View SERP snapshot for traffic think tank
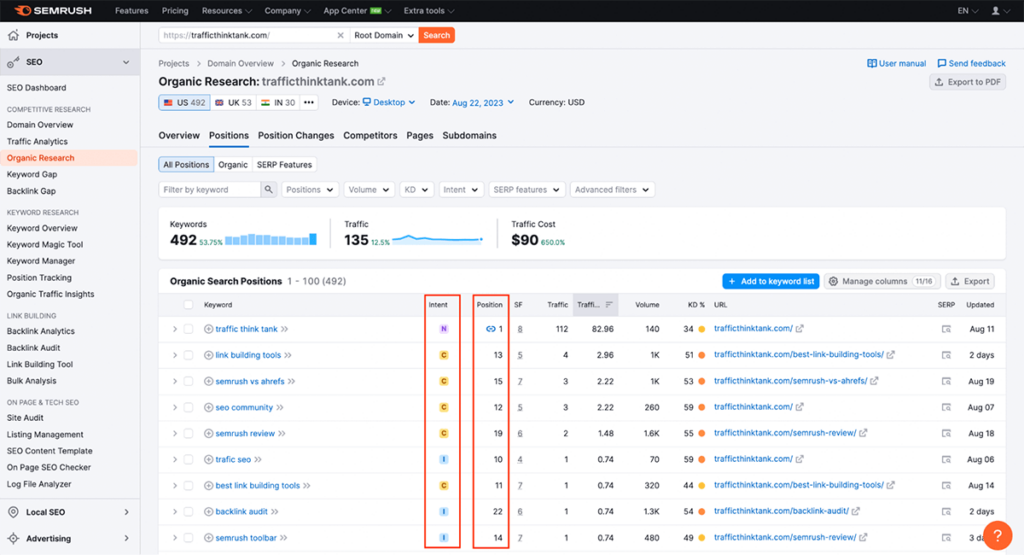1024x555 pixels. pyautogui.click(x=946, y=329)
